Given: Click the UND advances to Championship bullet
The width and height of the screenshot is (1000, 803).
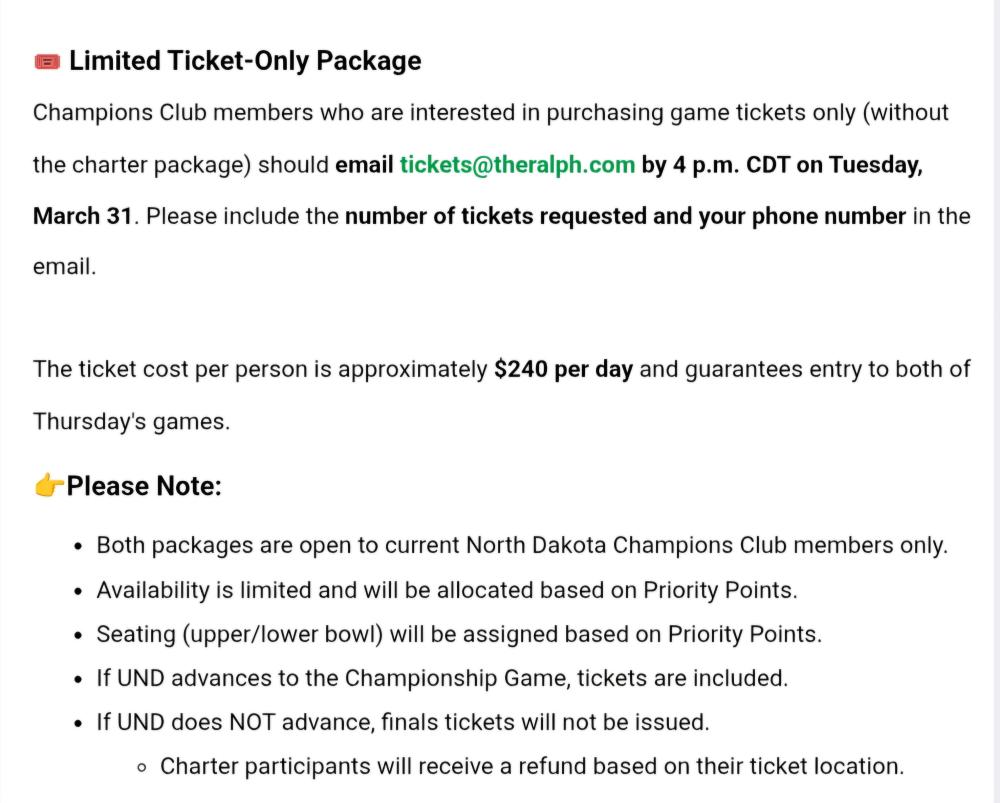Looking at the screenshot, I should click(x=442, y=678).
